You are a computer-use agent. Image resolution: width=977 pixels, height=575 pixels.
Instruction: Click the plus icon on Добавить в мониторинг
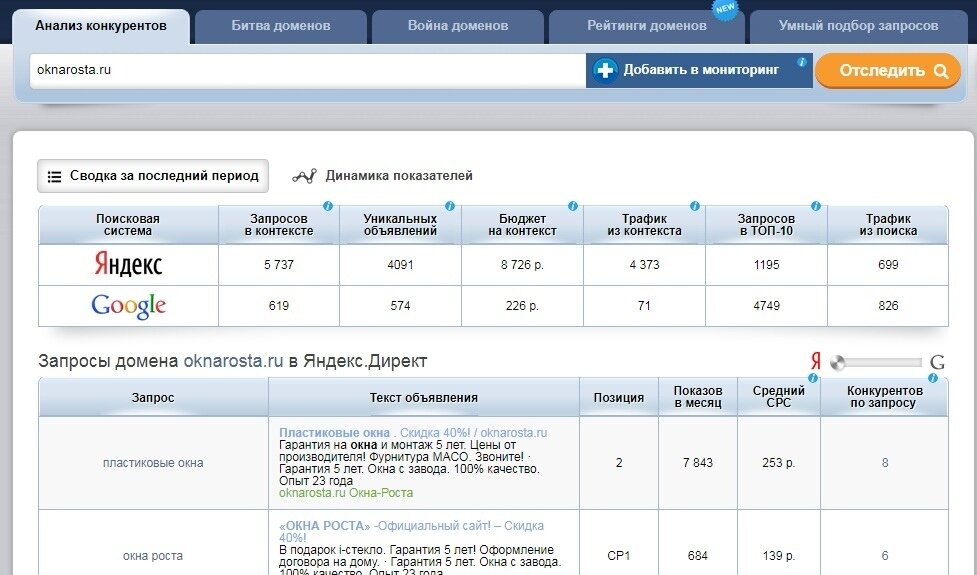coord(605,70)
